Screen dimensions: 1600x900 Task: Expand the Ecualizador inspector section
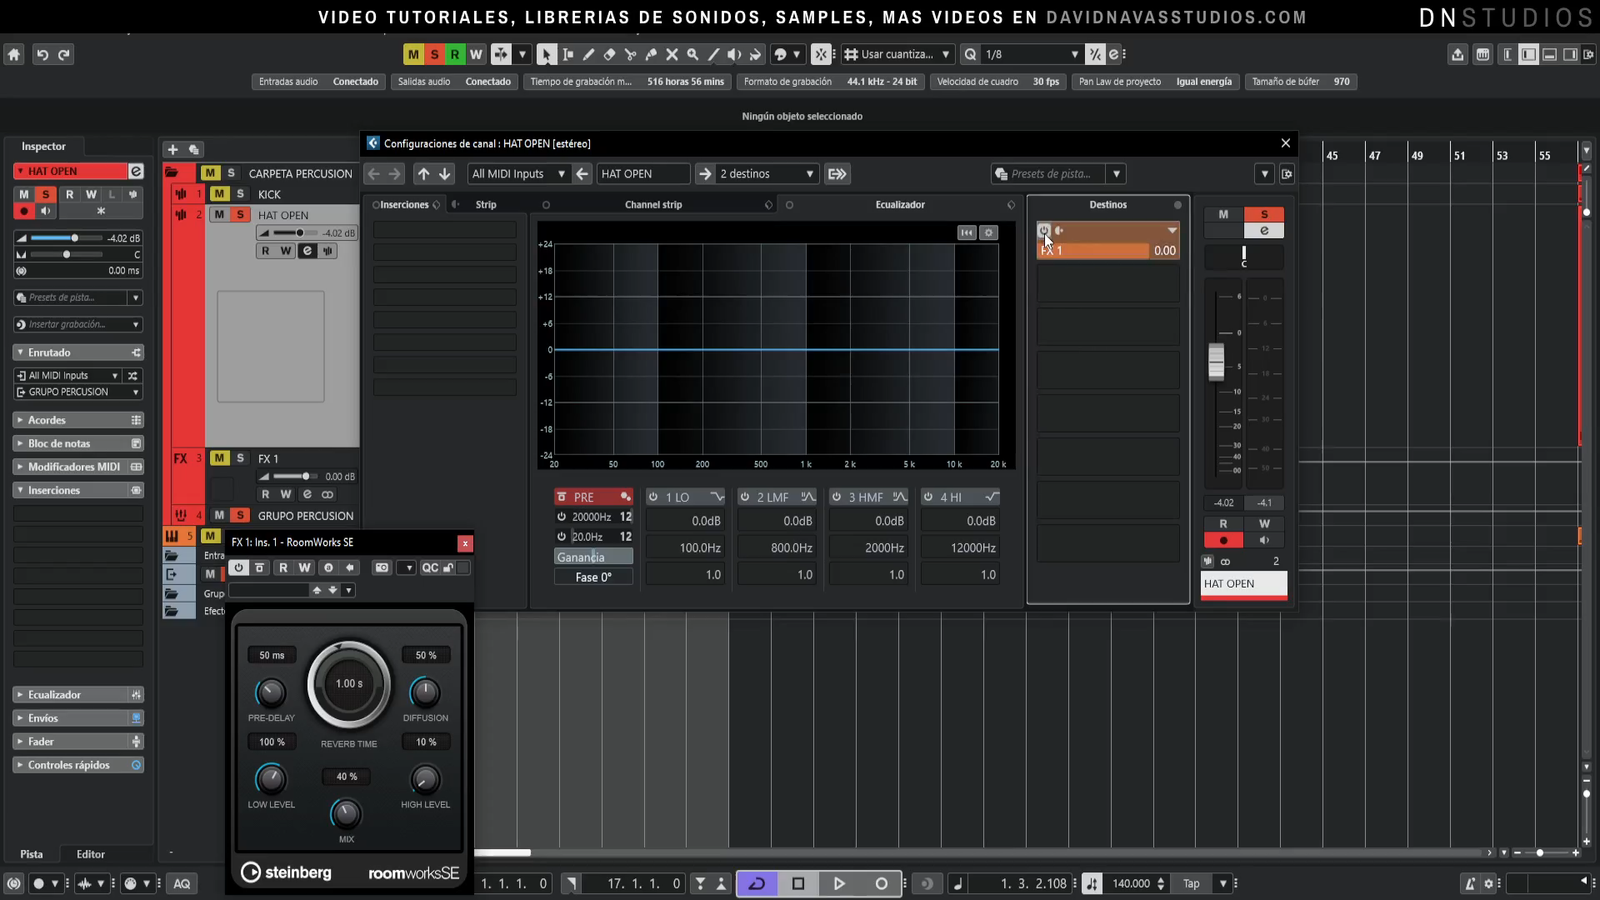click(55, 695)
